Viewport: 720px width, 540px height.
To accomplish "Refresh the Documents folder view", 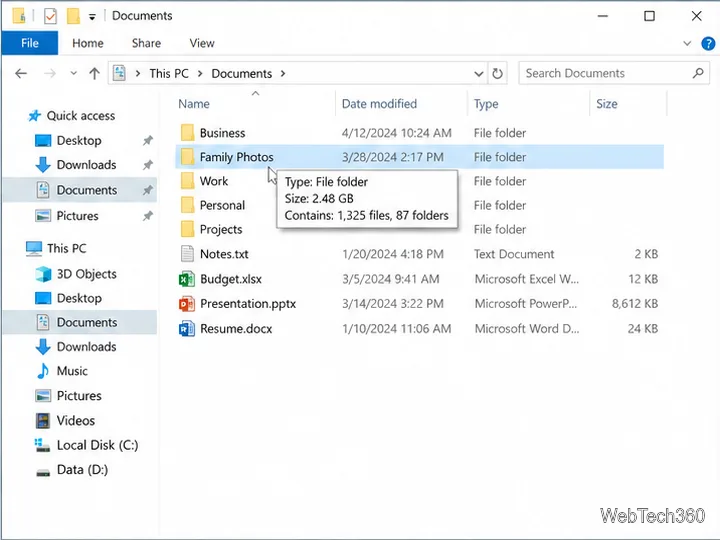I will coord(497,73).
